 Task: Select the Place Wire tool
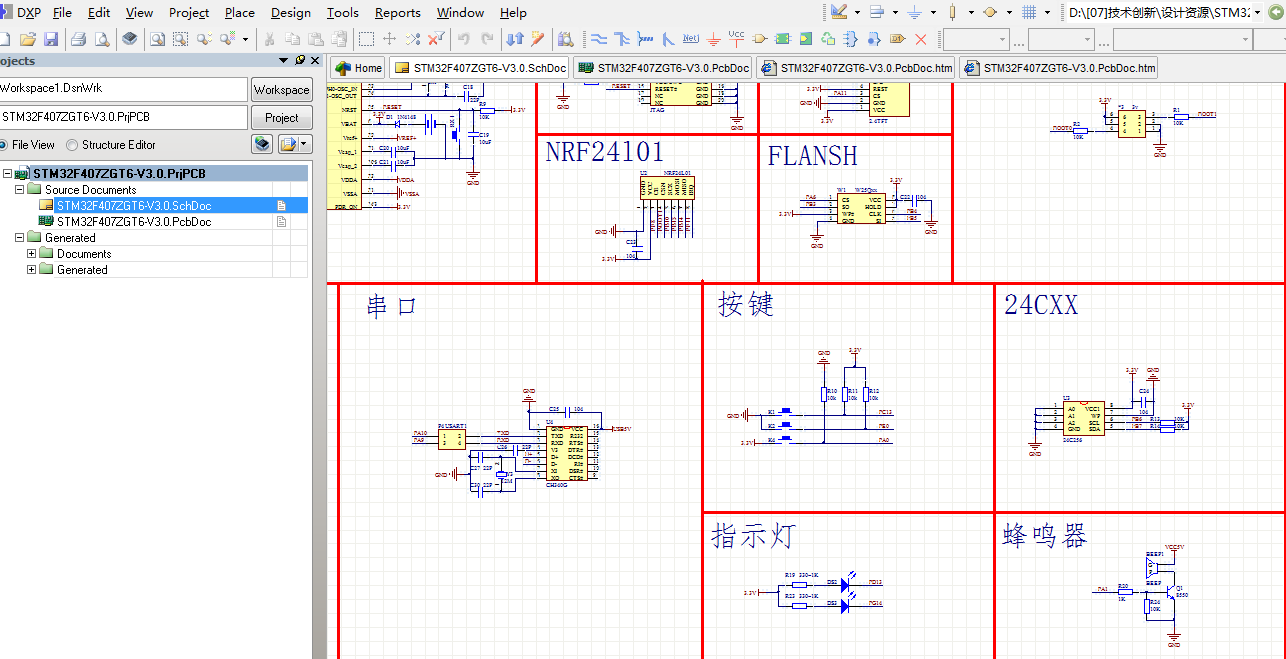coord(598,39)
